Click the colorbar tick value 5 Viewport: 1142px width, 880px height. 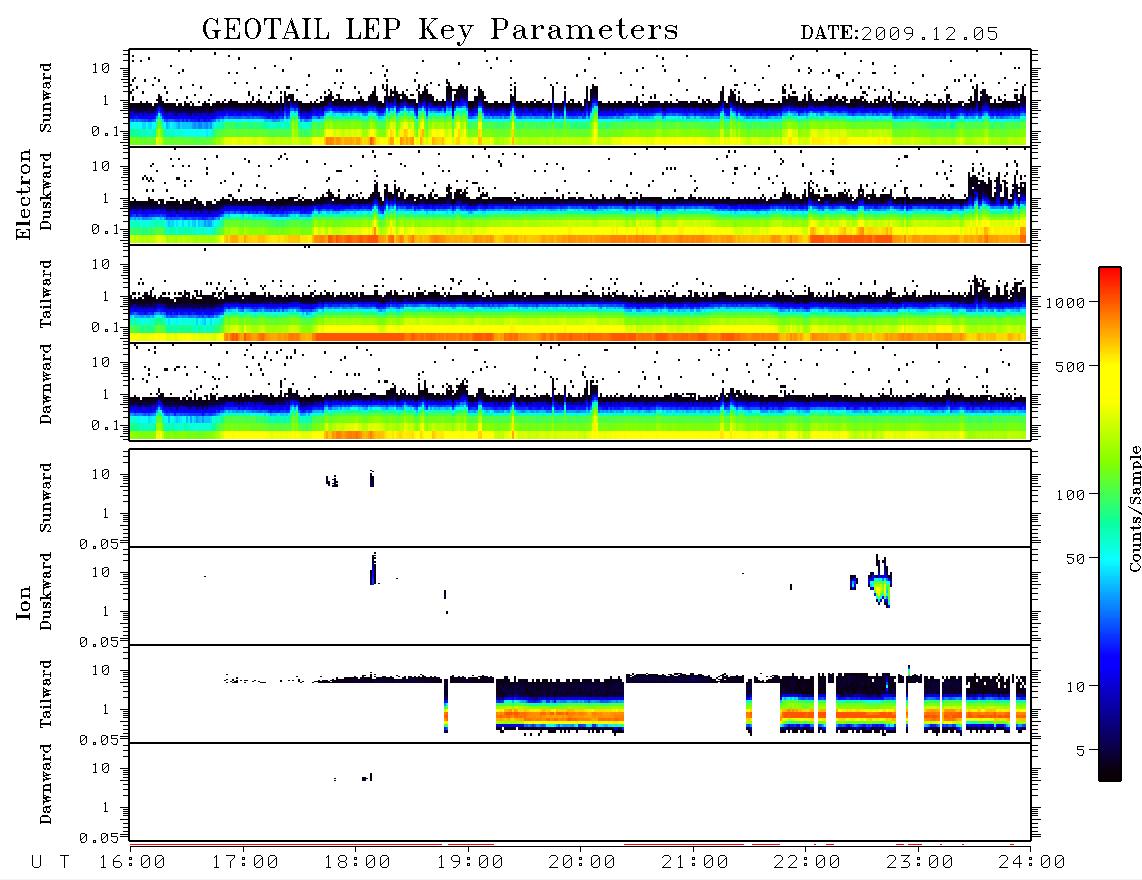pos(1081,751)
